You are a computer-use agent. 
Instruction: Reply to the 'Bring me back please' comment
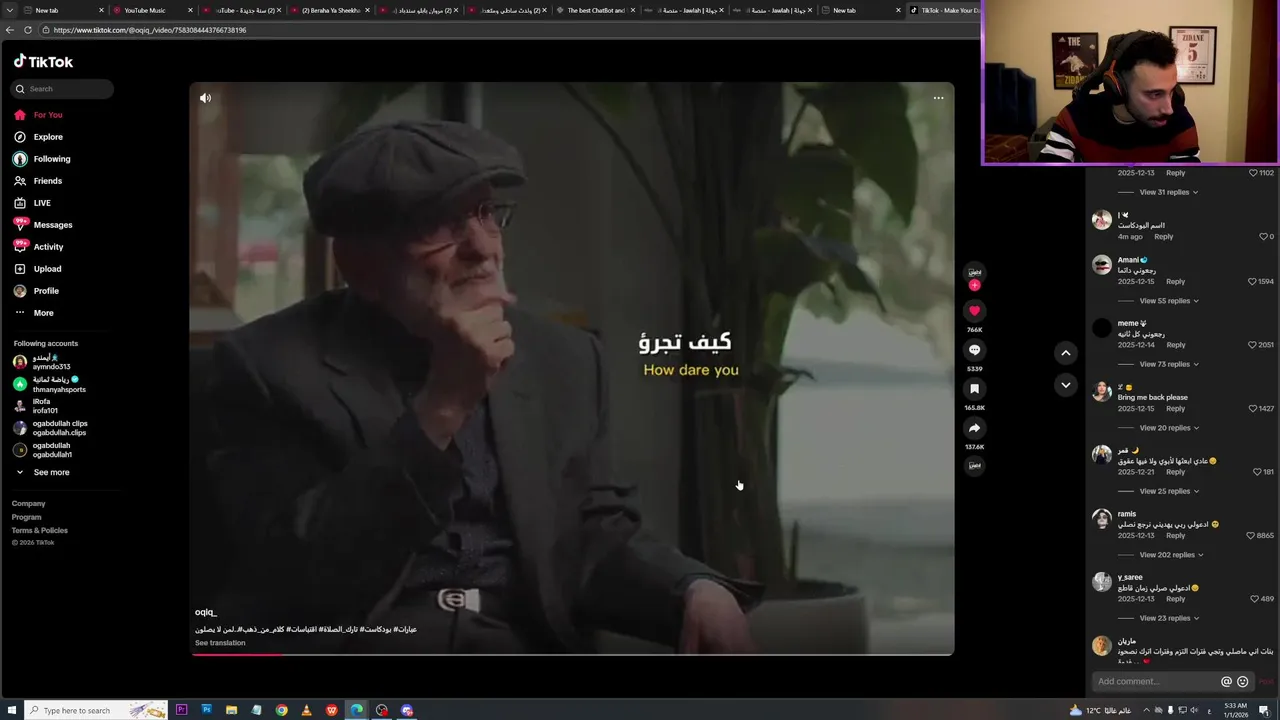pyautogui.click(x=1175, y=409)
